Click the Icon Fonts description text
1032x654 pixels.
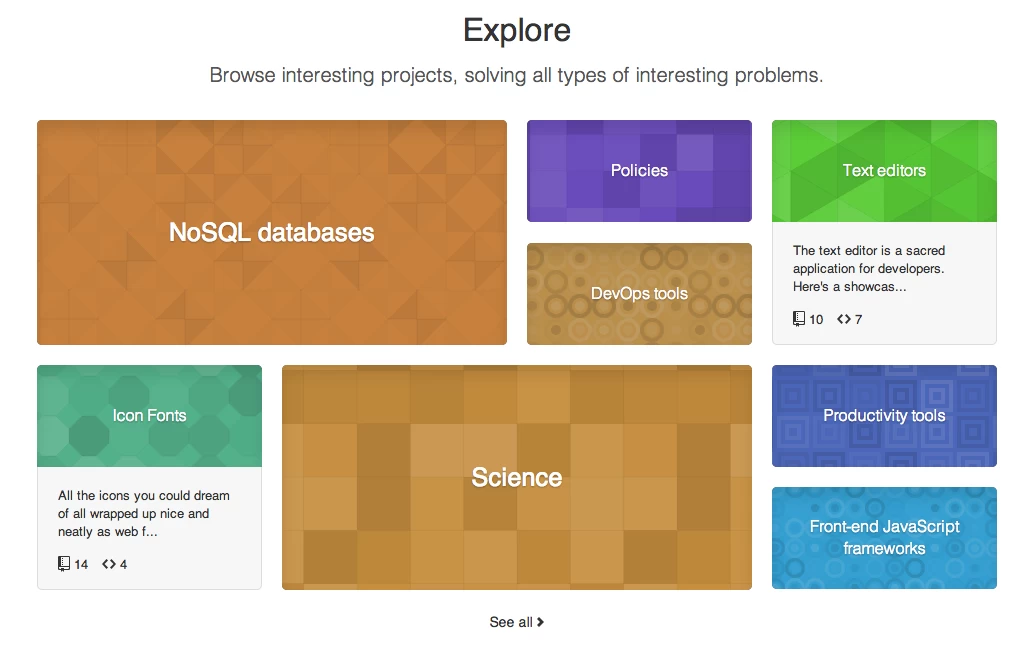tap(143, 513)
